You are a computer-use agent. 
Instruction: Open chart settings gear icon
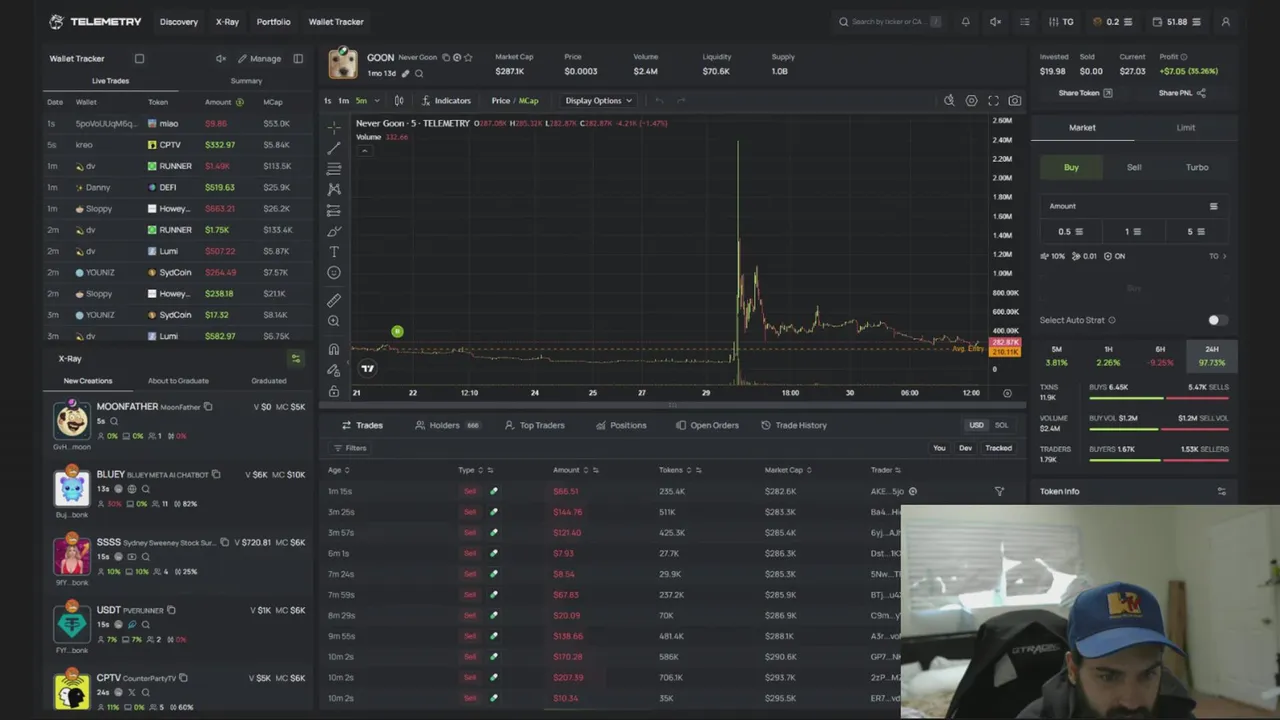(x=971, y=100)
